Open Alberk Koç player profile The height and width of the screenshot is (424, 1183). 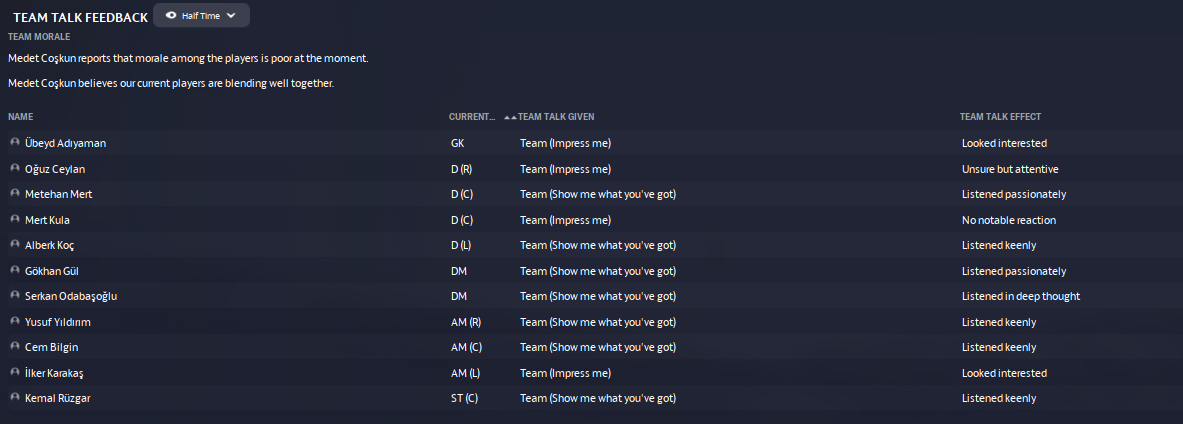(51, 245)
